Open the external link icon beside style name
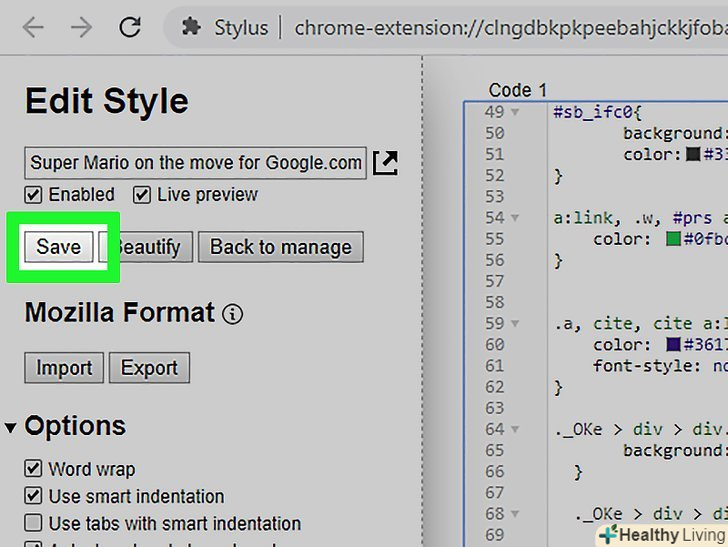The image size is (728, 547). [x=385, y=162]
